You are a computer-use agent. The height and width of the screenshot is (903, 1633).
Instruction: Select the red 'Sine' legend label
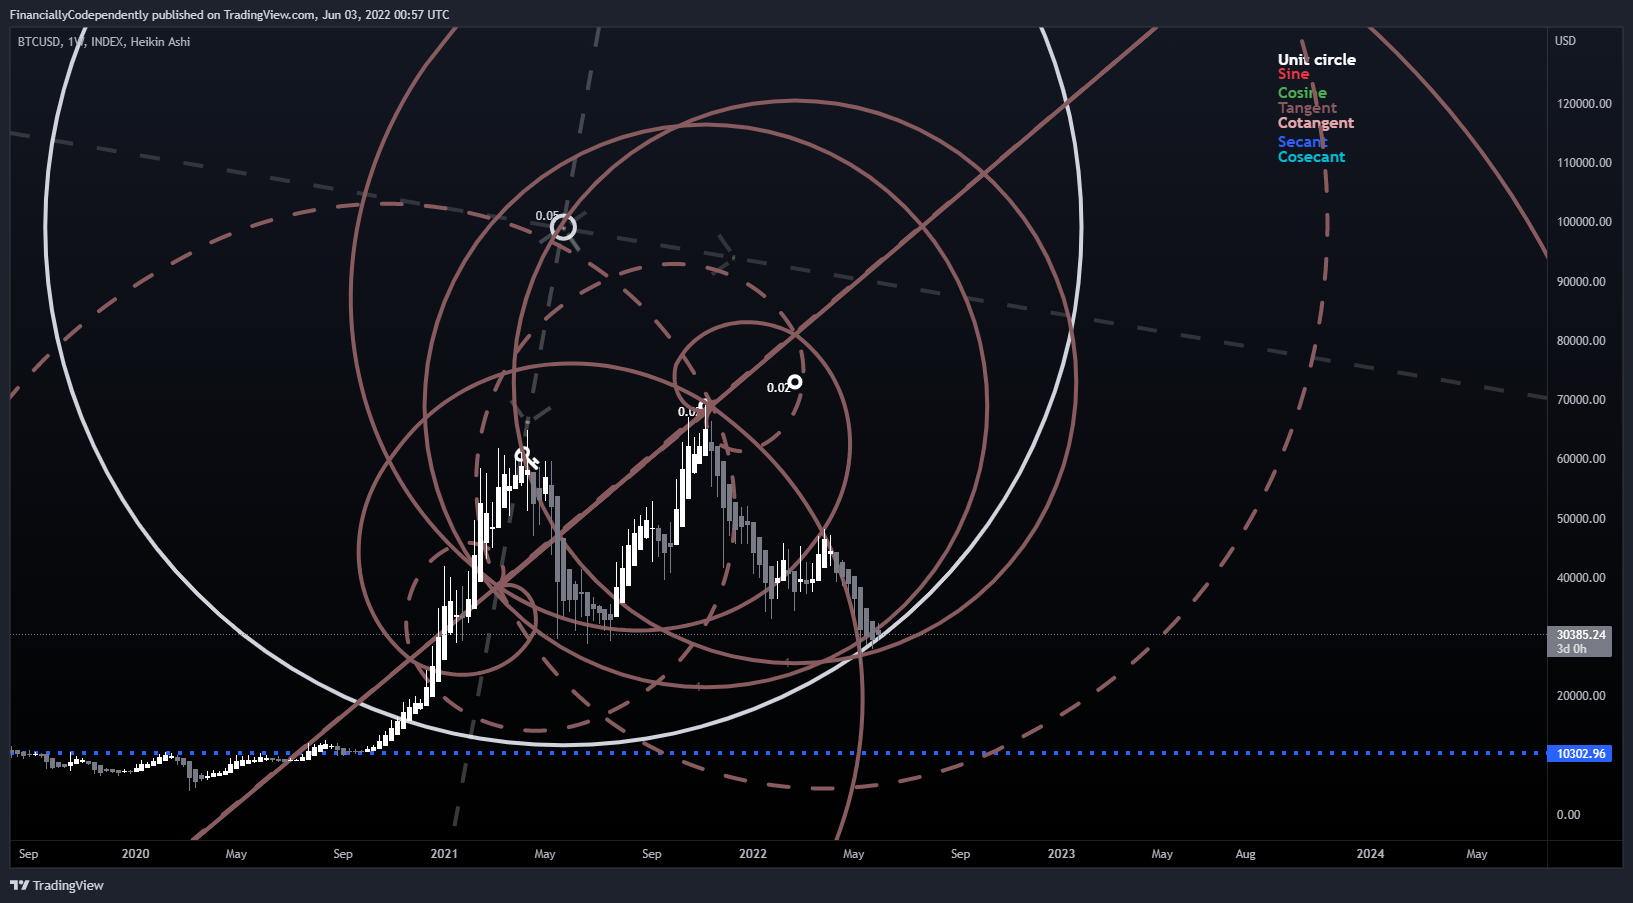point(1293,74)
